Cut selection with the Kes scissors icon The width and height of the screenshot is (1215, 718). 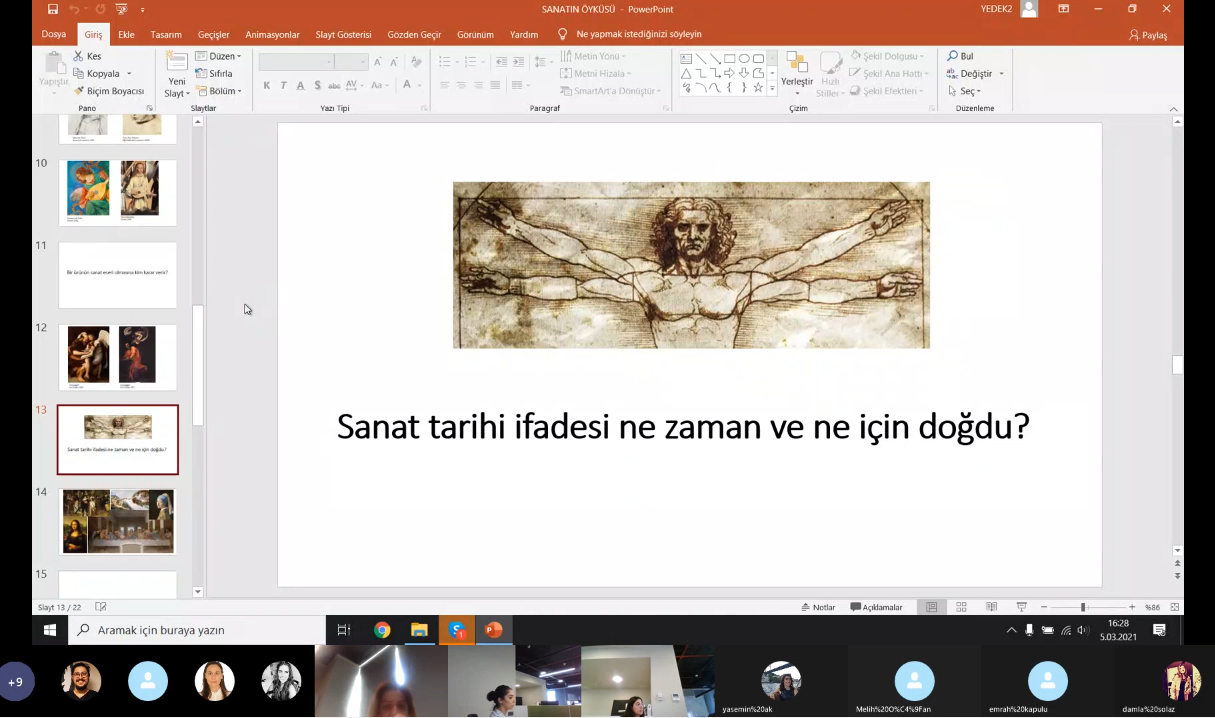click(78, 56)
